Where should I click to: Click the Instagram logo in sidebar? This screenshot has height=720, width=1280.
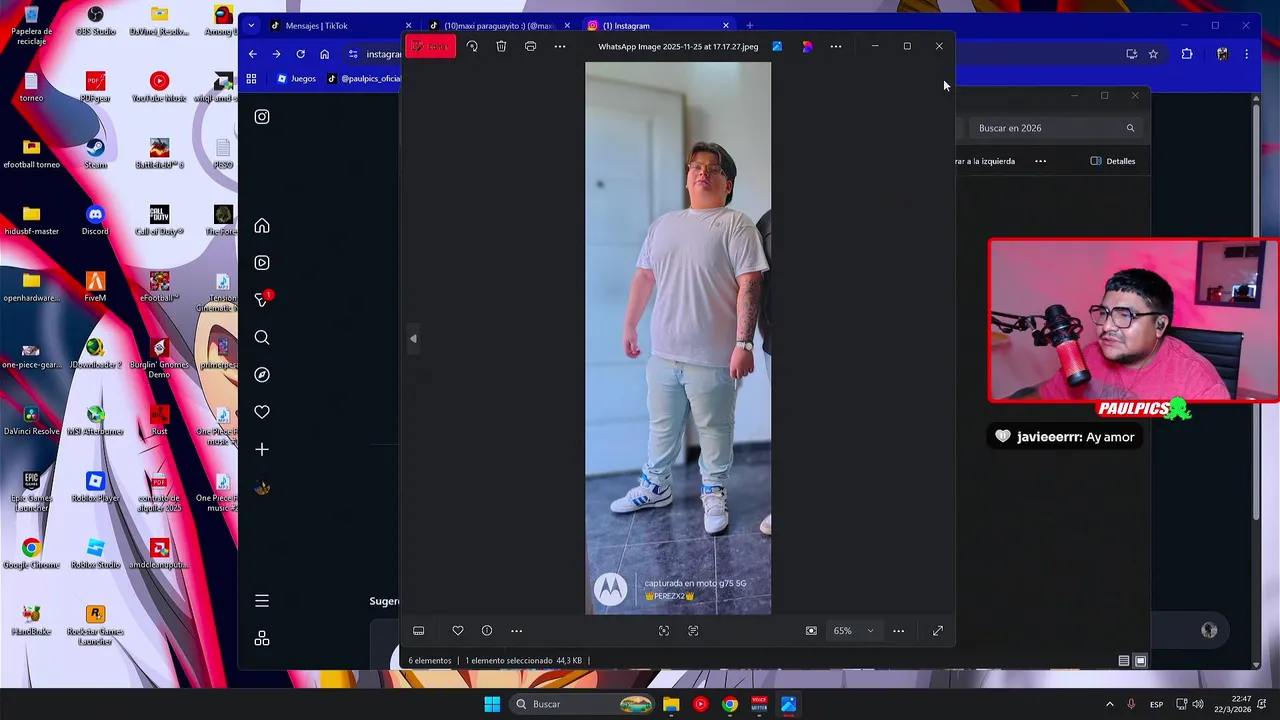(x=262, y=117)
